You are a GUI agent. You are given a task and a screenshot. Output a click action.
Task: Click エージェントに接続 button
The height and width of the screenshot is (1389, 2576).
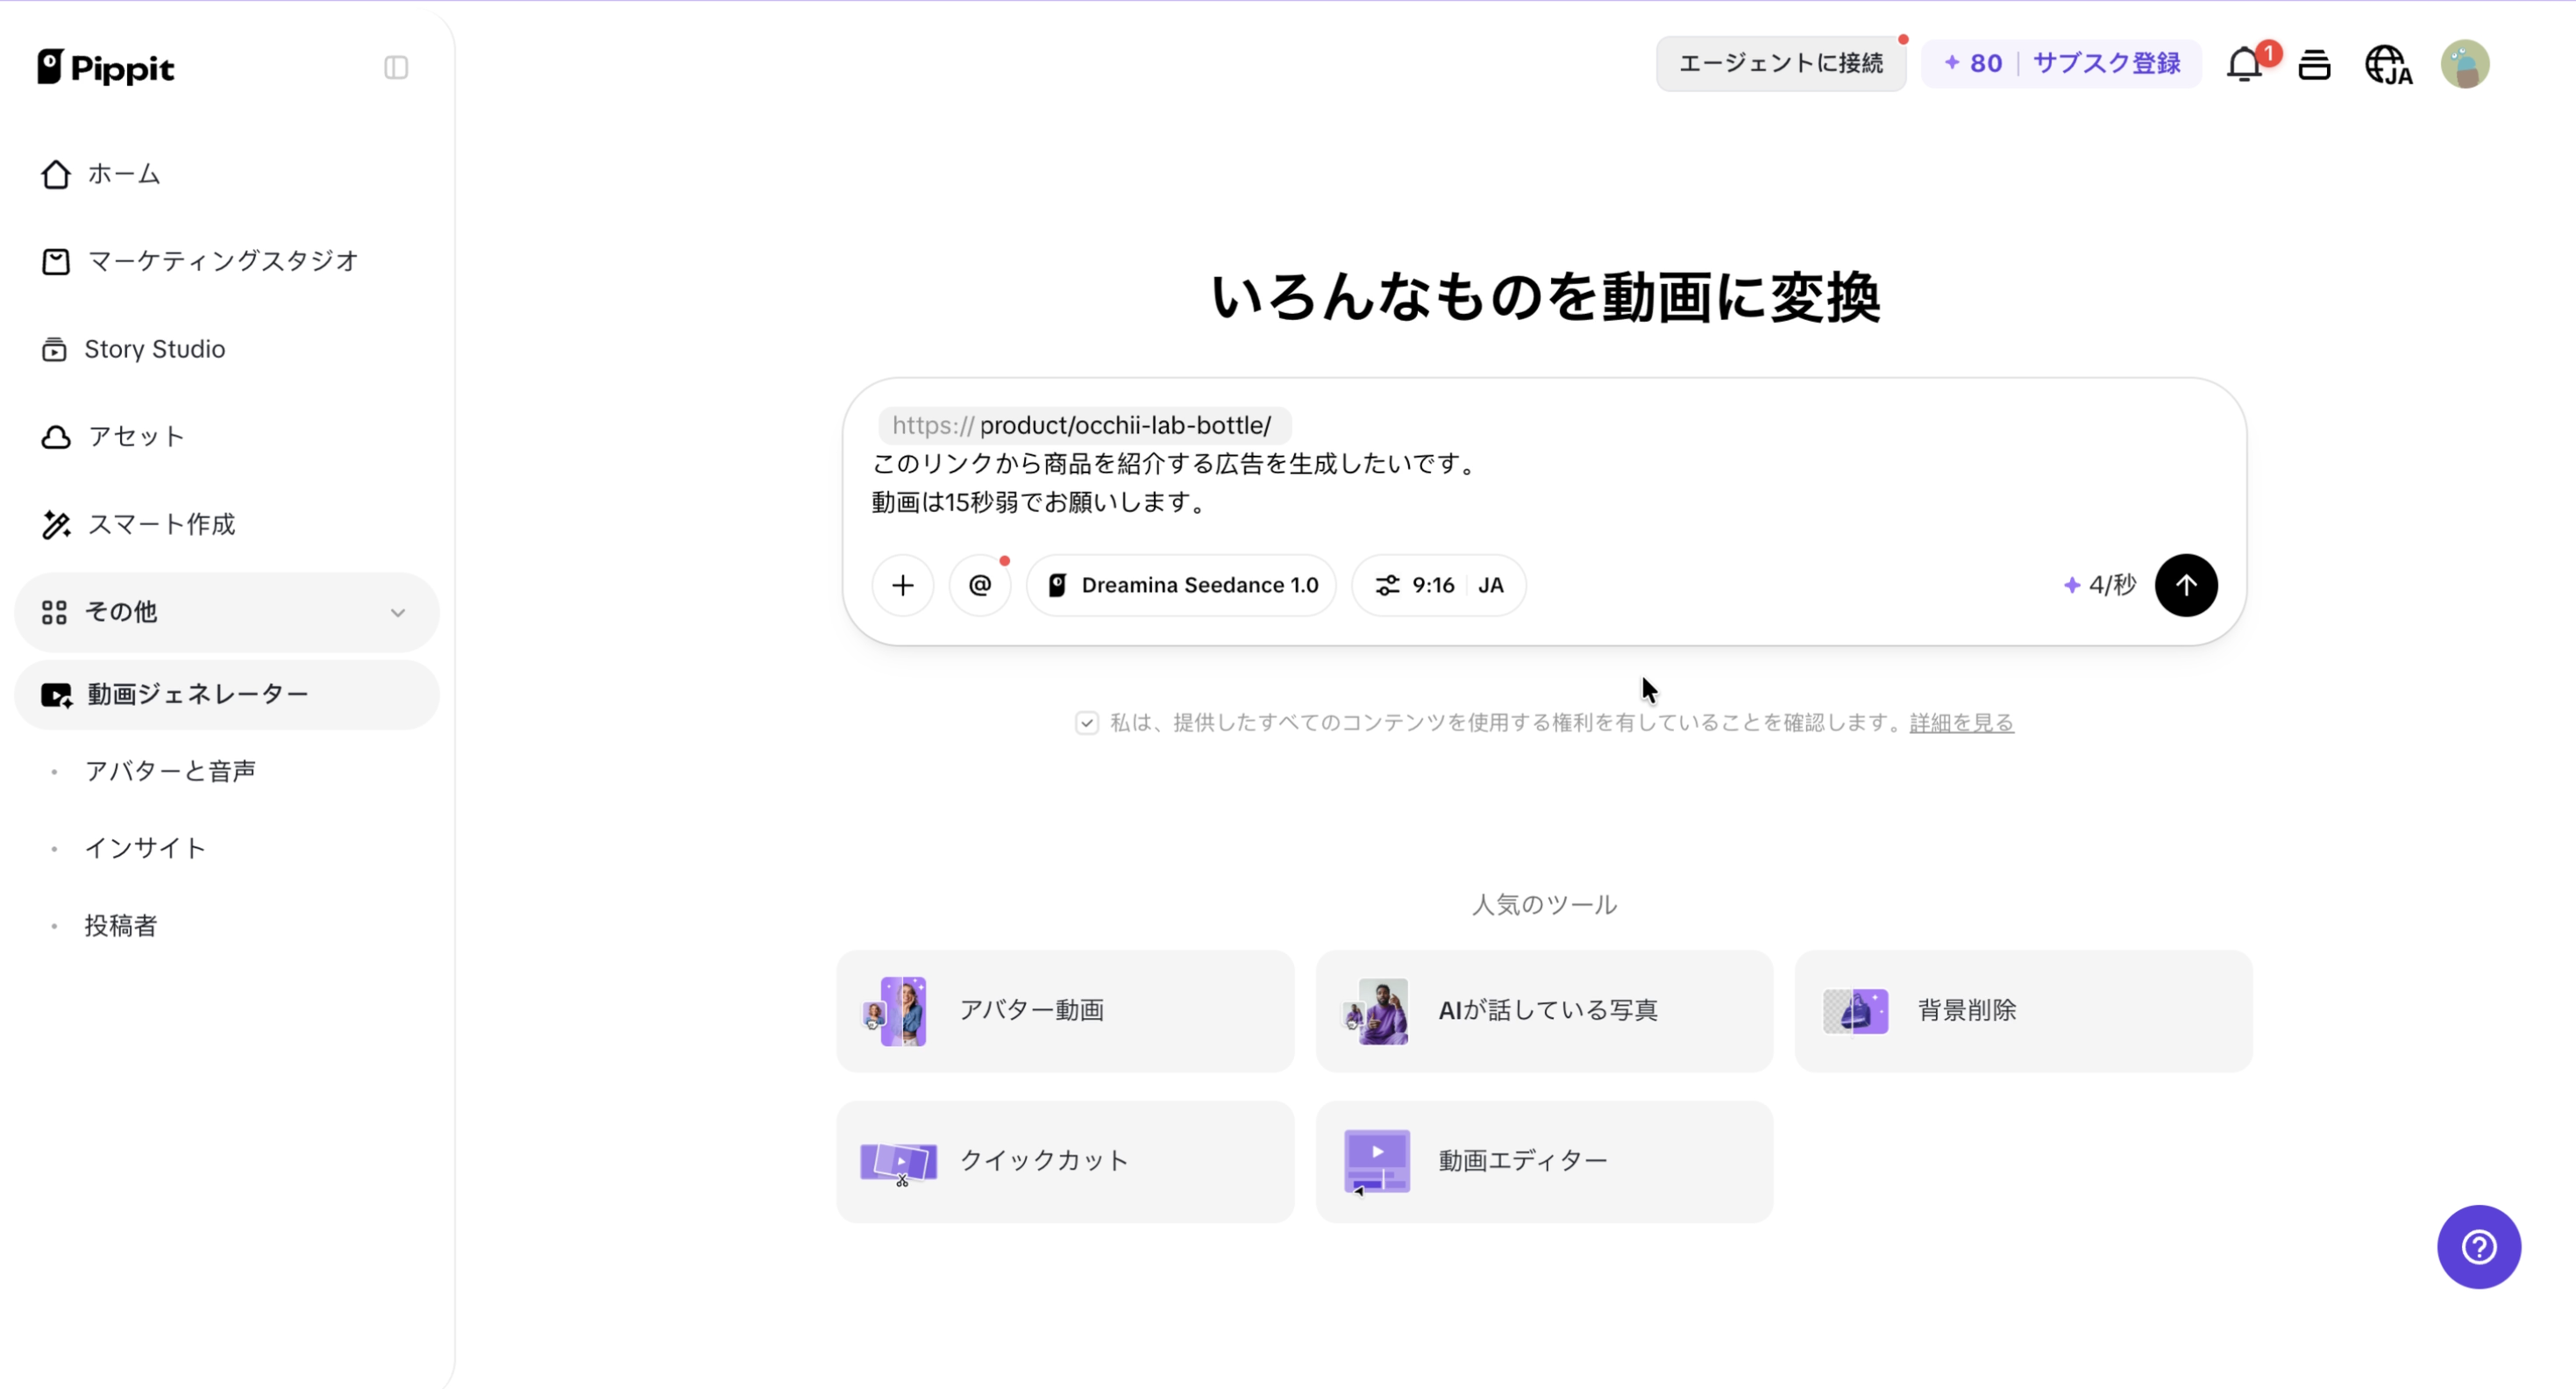(1781, 64)
